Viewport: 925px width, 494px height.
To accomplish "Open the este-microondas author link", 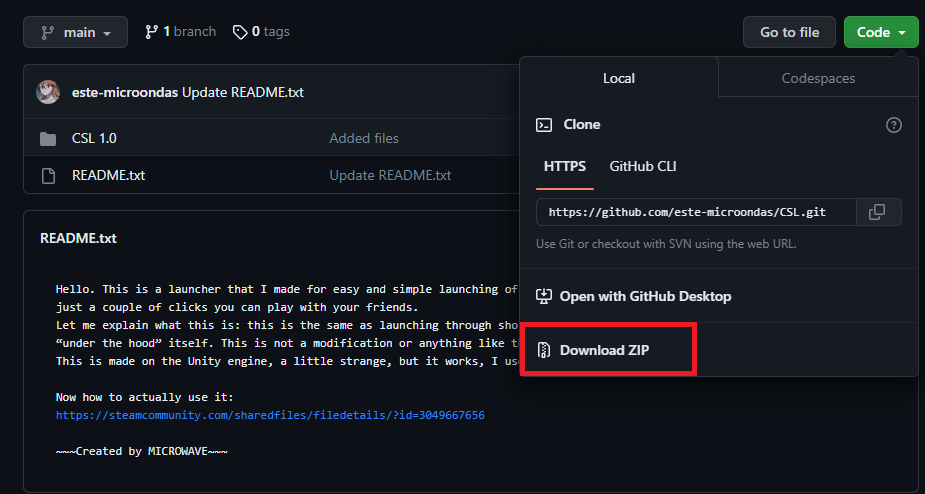I will point(125,93).
